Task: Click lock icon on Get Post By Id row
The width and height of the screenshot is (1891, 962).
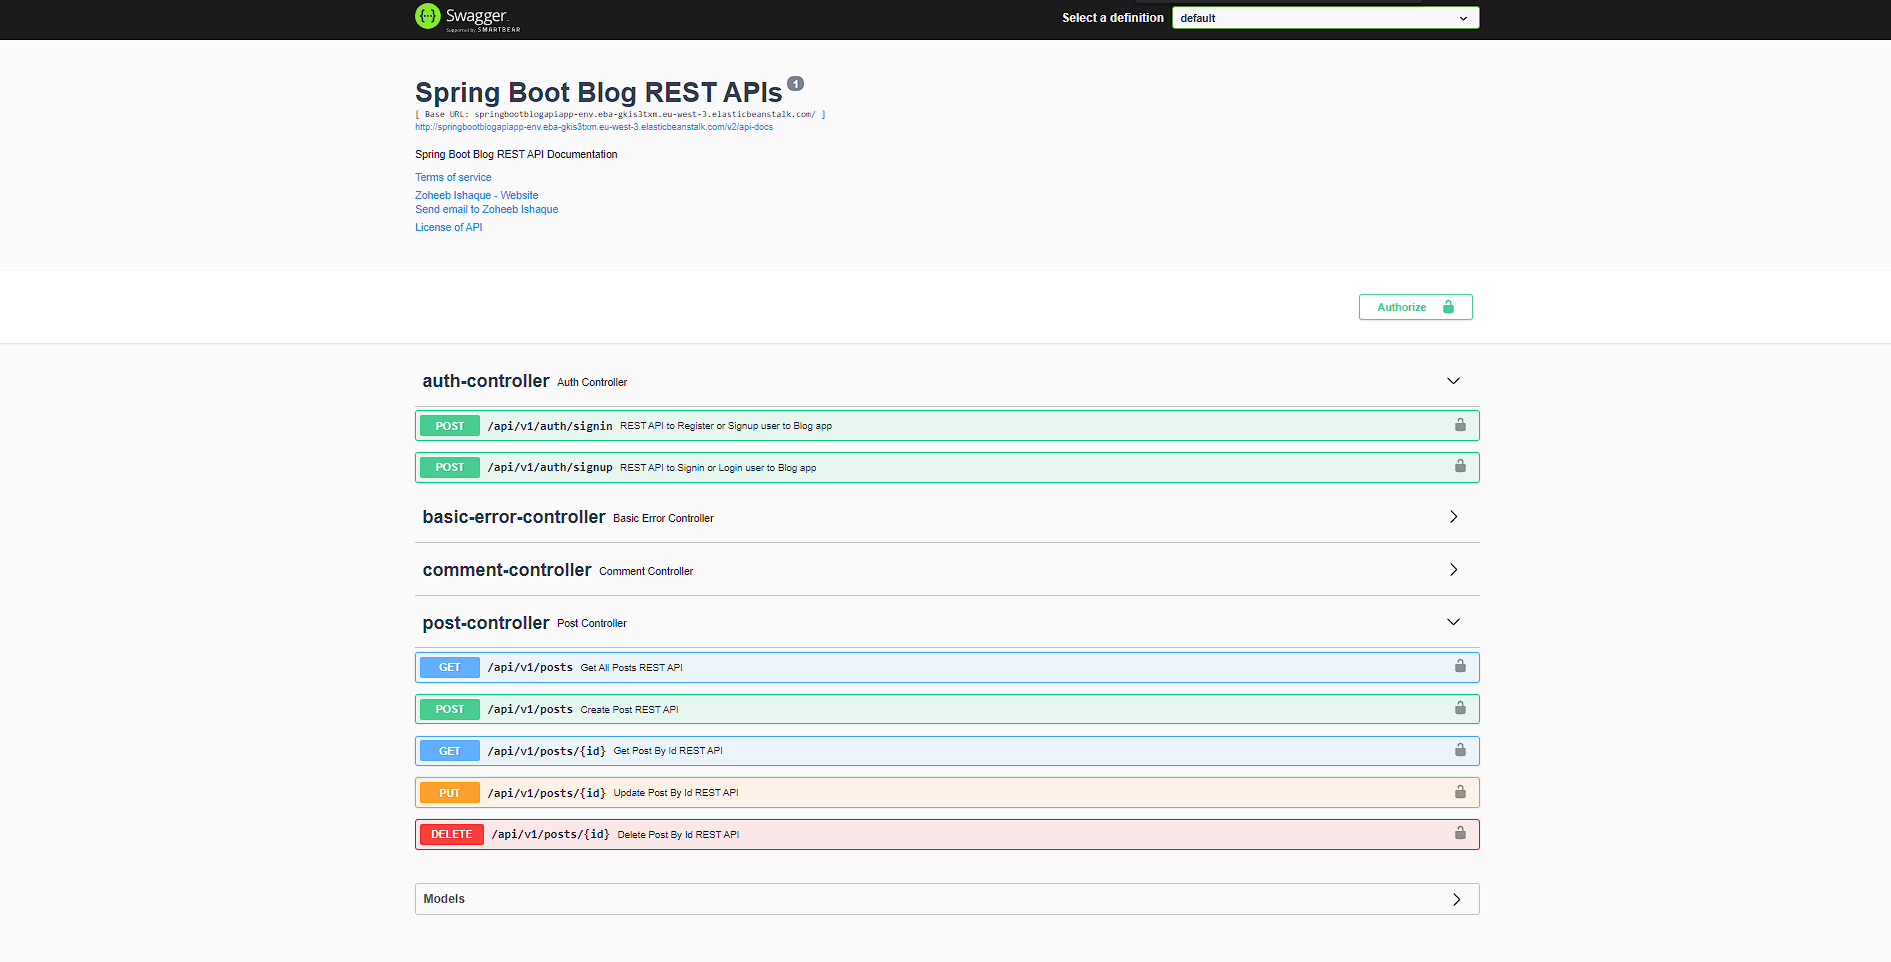Action: (1460, 750)
